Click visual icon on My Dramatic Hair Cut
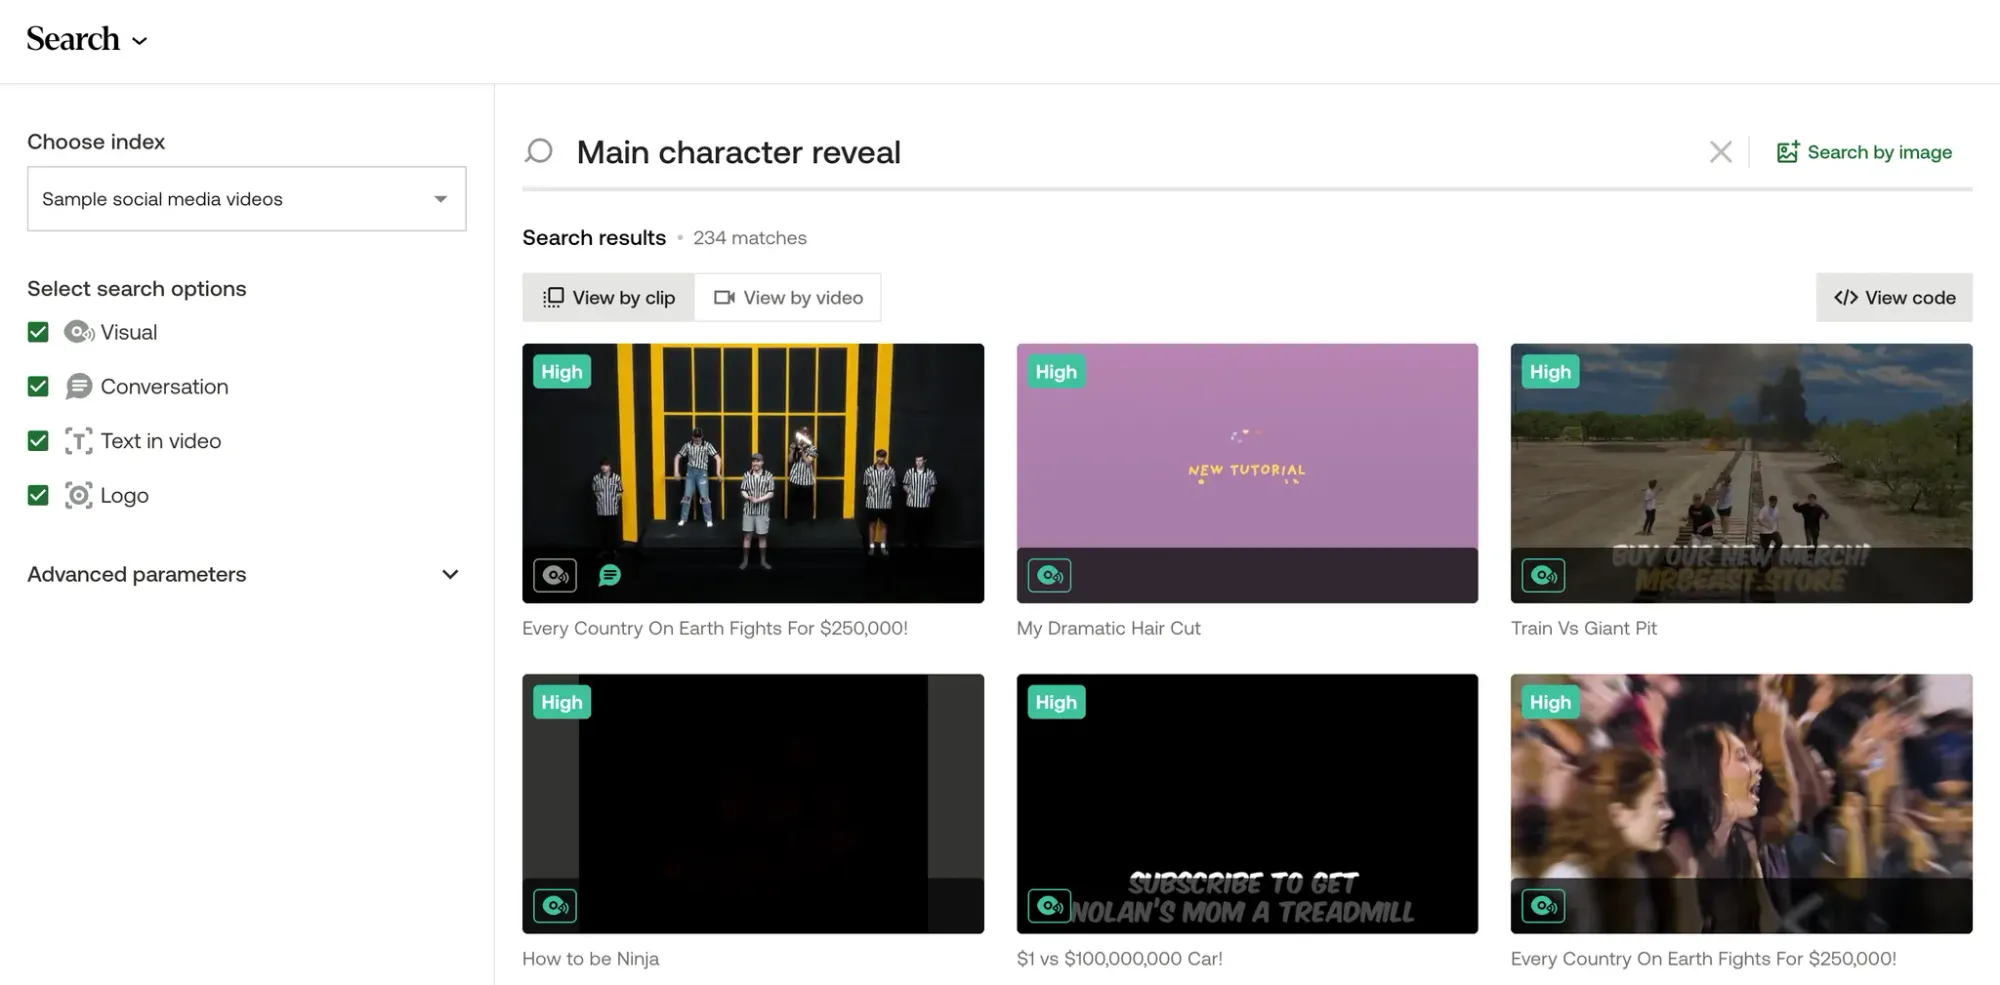The width and height of the screenshot is (2000, 985). point(1049,575)
